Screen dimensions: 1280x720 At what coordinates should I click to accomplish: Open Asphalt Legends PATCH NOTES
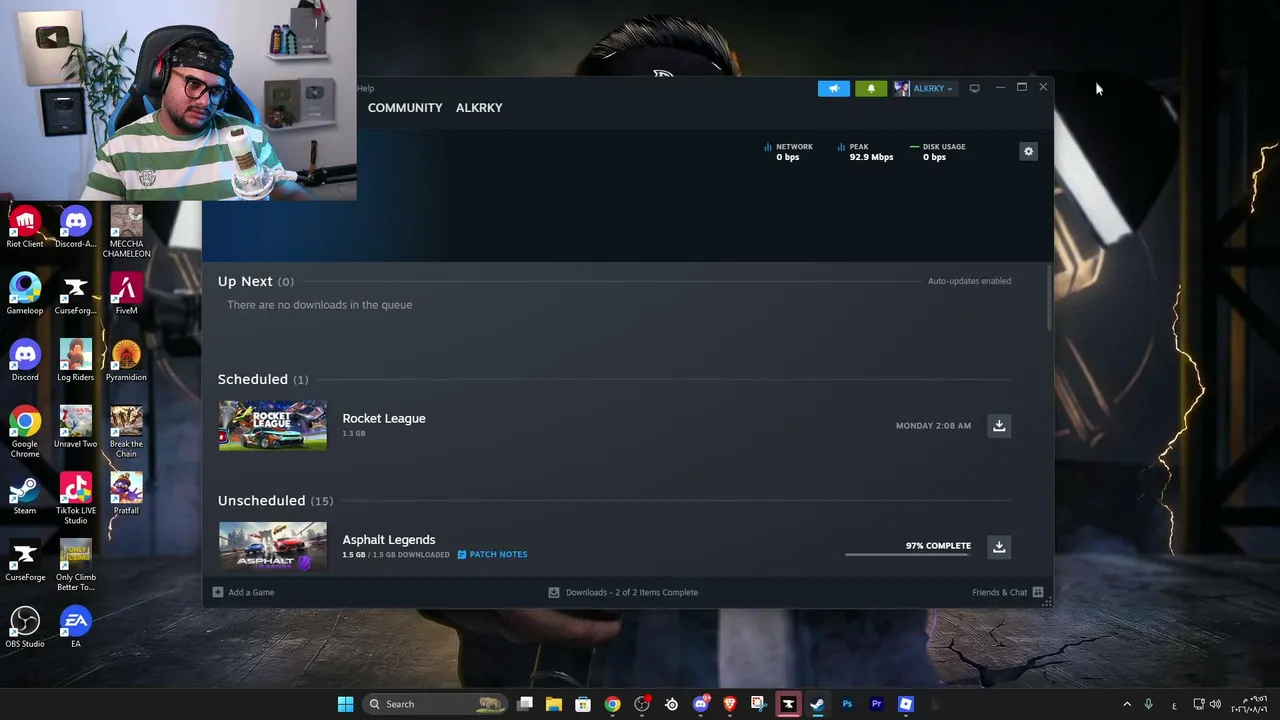click(x=492, y=554)
